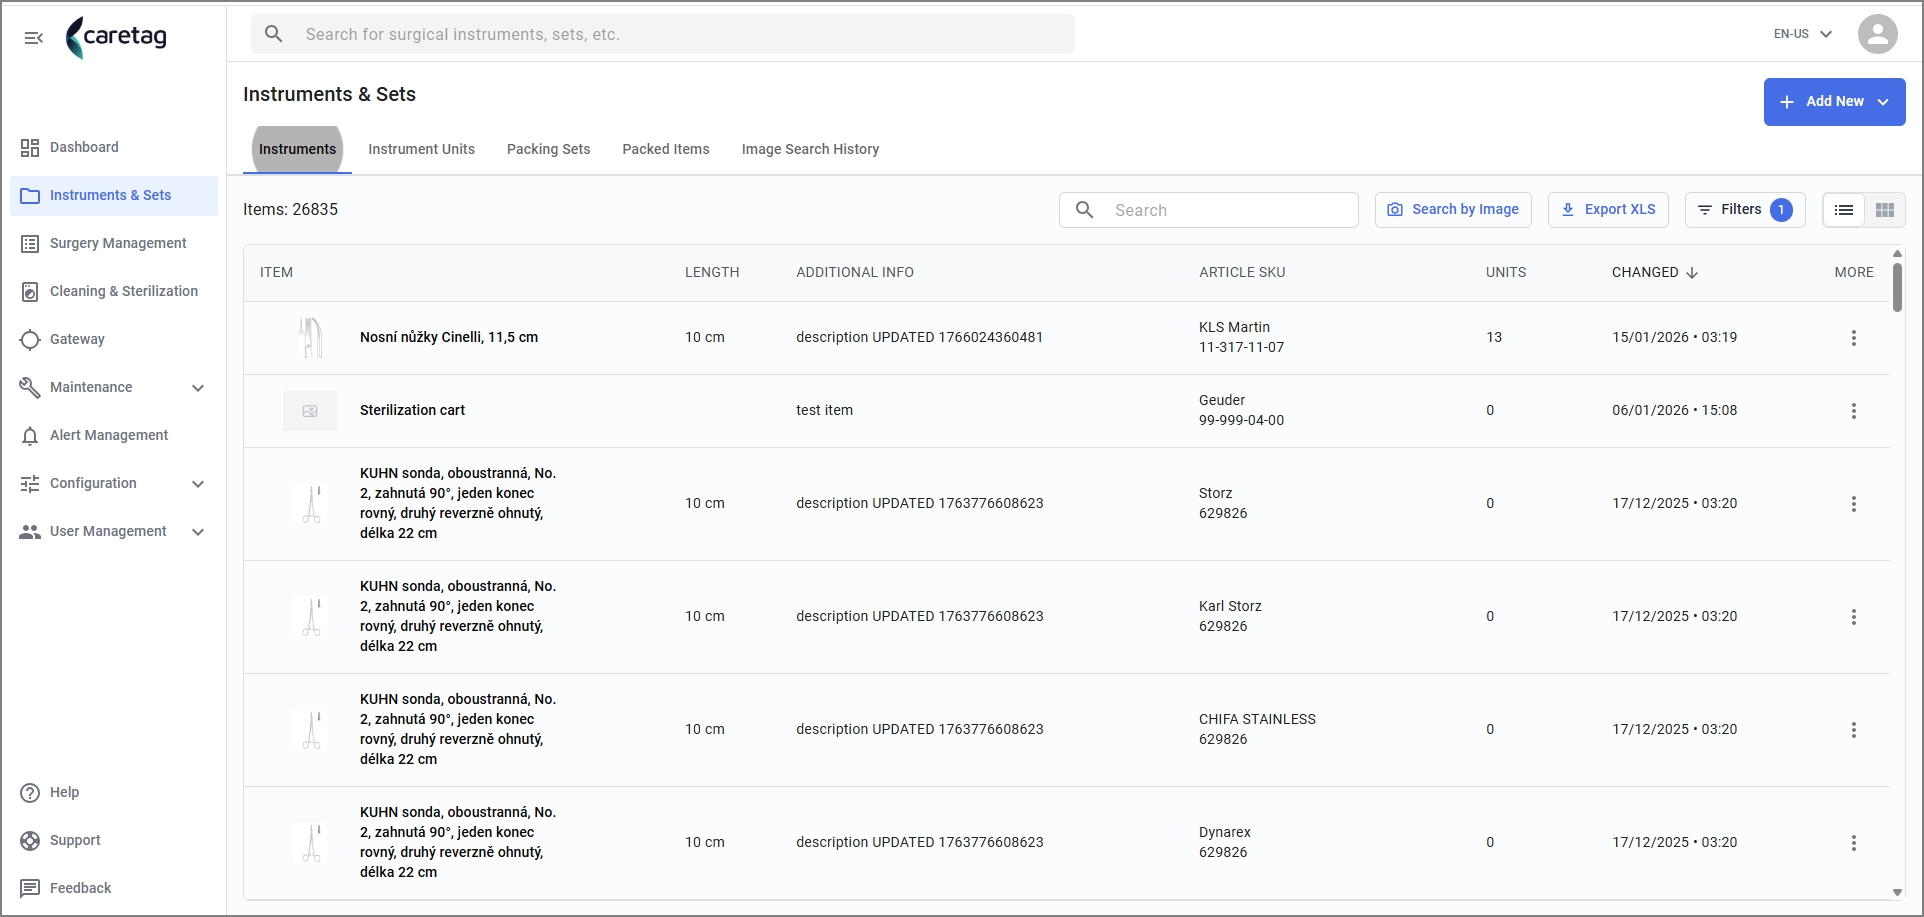1924x917 pixels.
Task: Open more options for Sterilization cart row
Action: point(1853,411)
